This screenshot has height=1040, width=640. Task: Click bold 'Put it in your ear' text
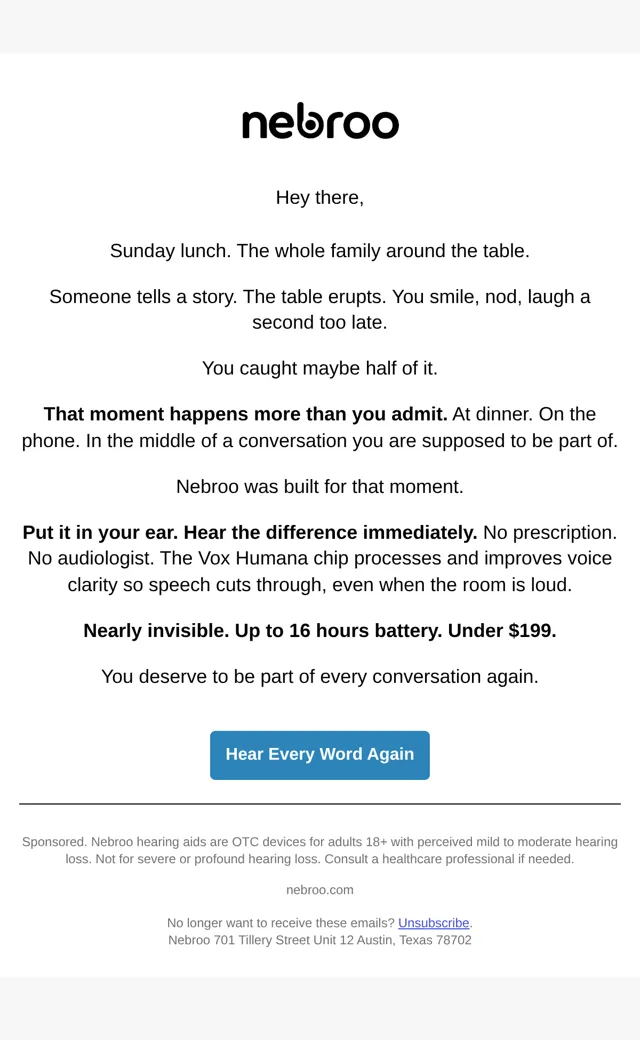tap(99, 532)
